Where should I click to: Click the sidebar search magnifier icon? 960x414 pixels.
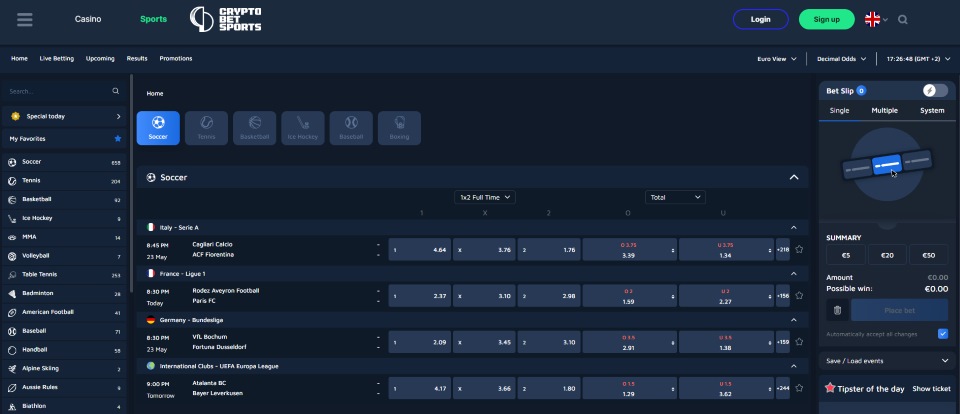[x=116, y=91]
